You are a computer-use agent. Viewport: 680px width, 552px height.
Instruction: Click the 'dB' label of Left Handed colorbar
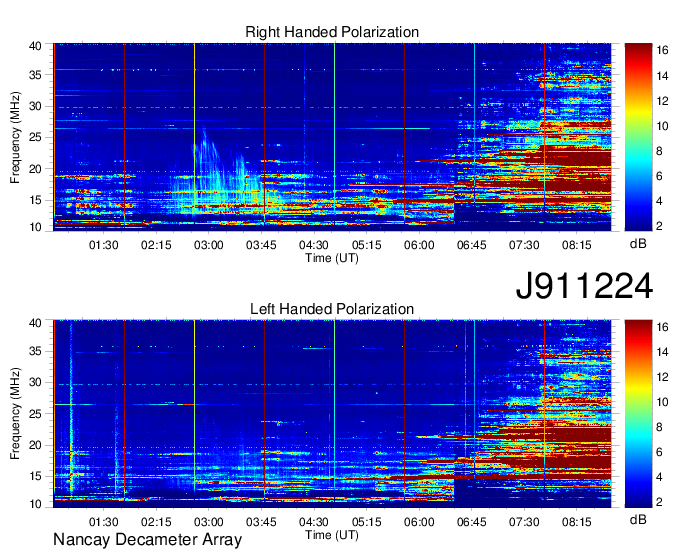click(638, 519)
